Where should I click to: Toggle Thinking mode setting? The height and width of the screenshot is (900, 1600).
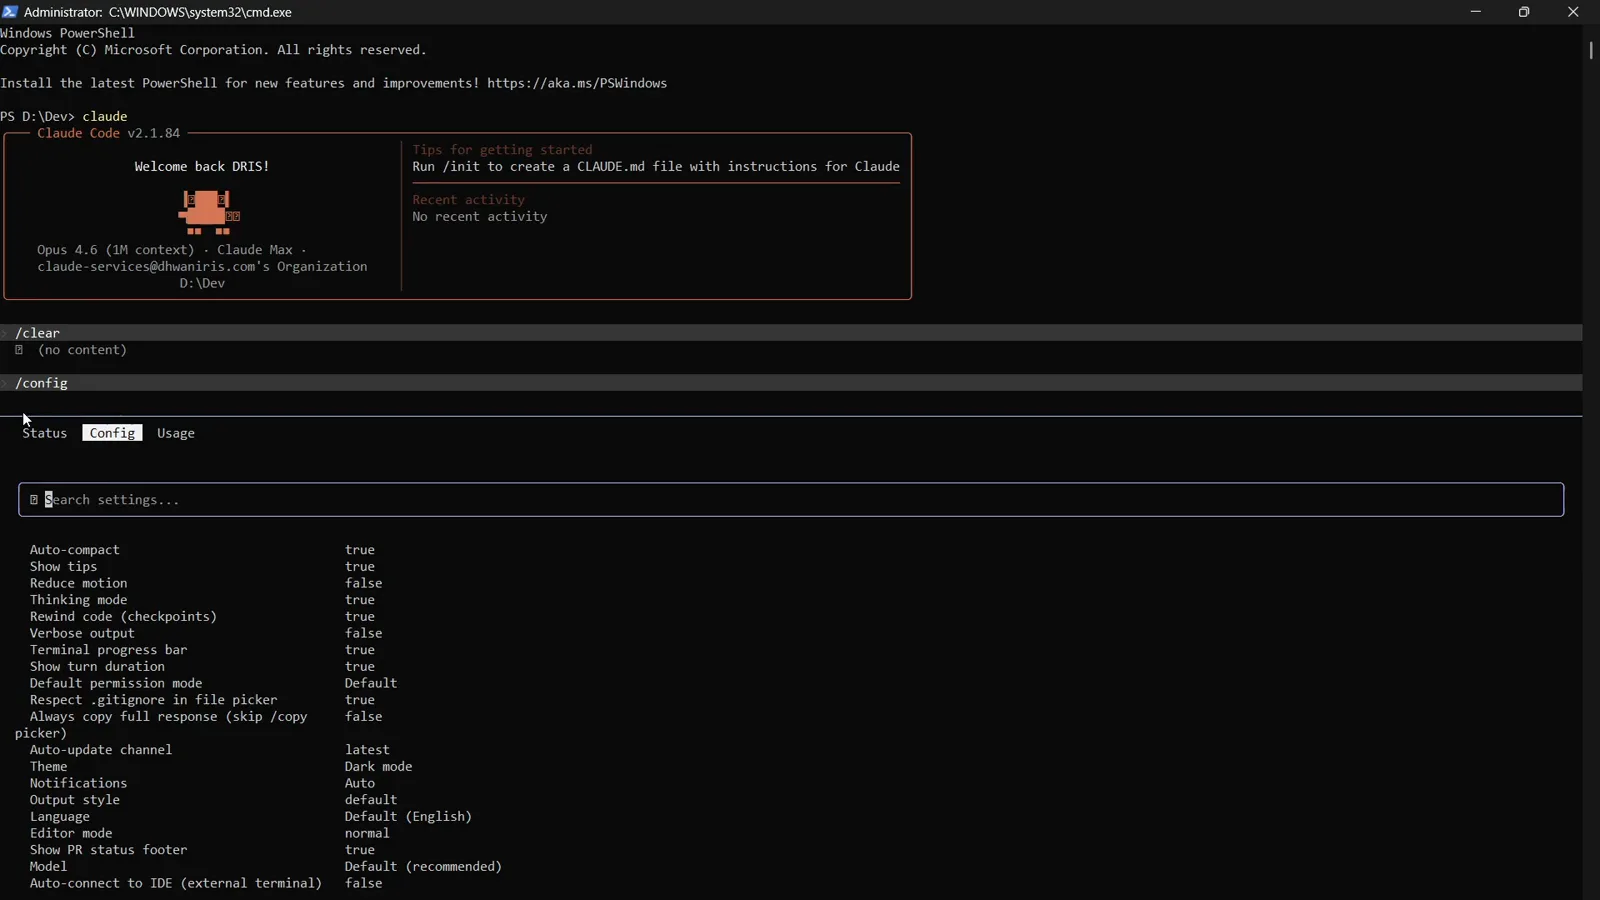pyautogui.click(x=202, y=600)
